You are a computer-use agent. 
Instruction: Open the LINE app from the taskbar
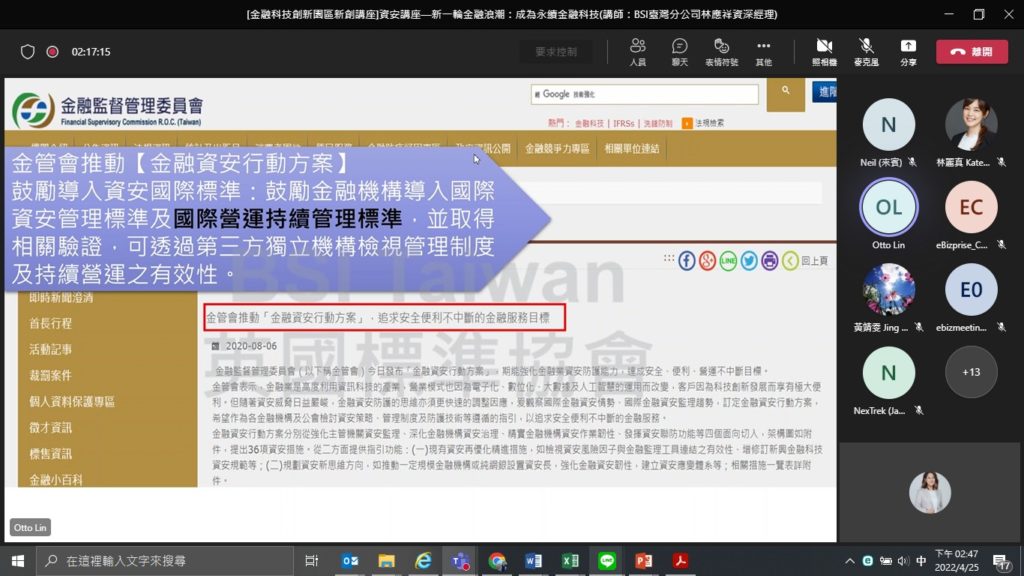pos(607,561)
